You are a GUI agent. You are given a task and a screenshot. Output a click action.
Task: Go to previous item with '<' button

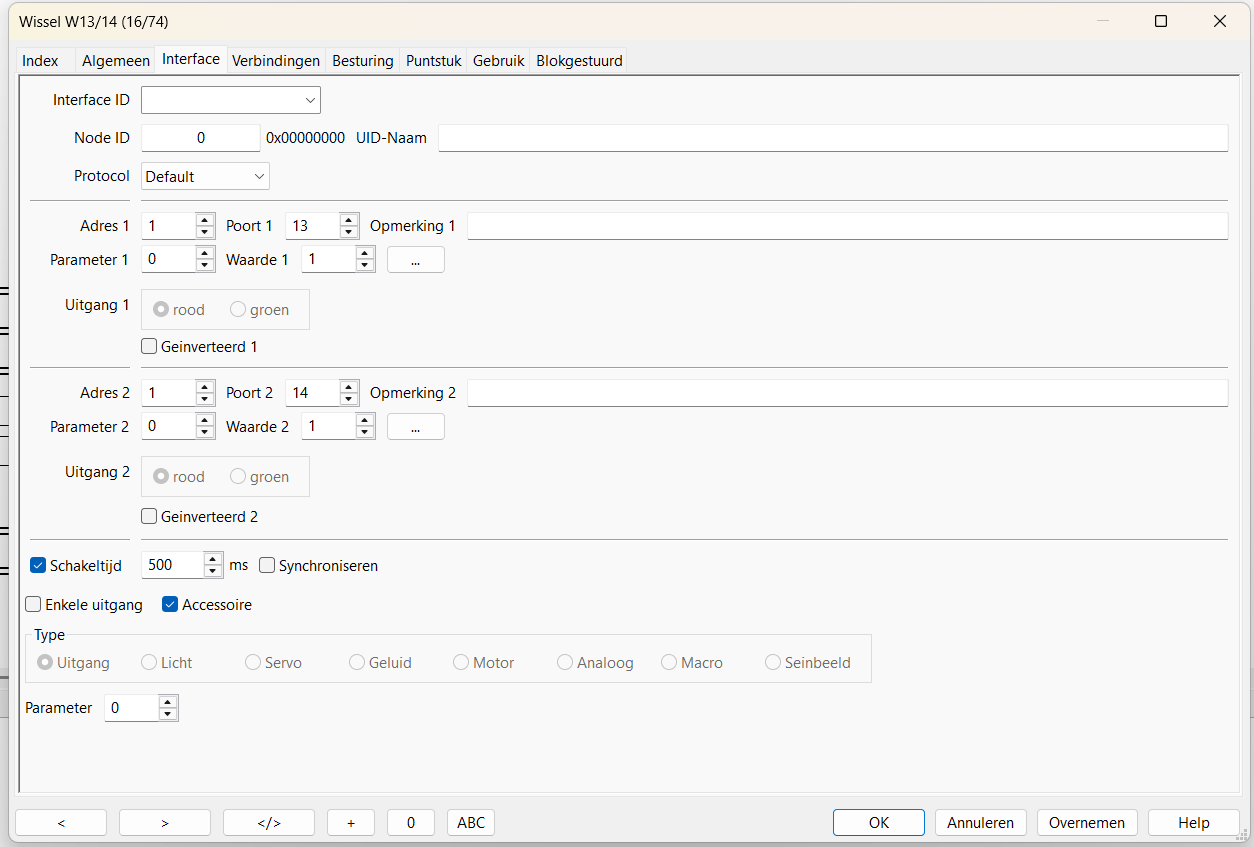61,823
